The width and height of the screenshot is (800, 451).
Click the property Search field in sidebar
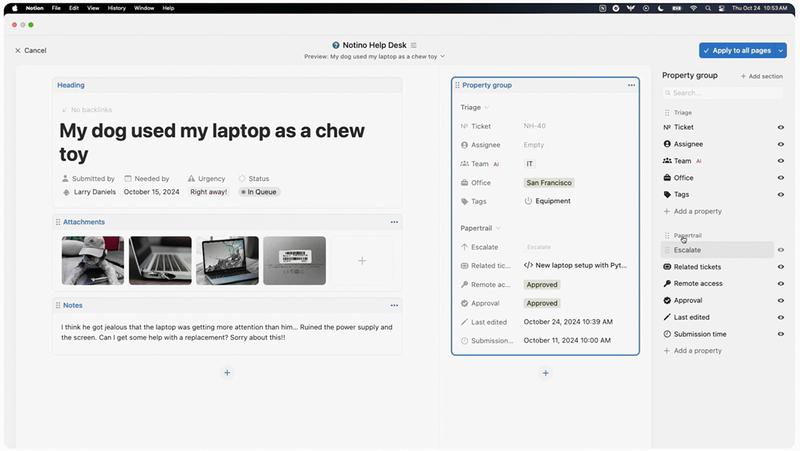722,93
